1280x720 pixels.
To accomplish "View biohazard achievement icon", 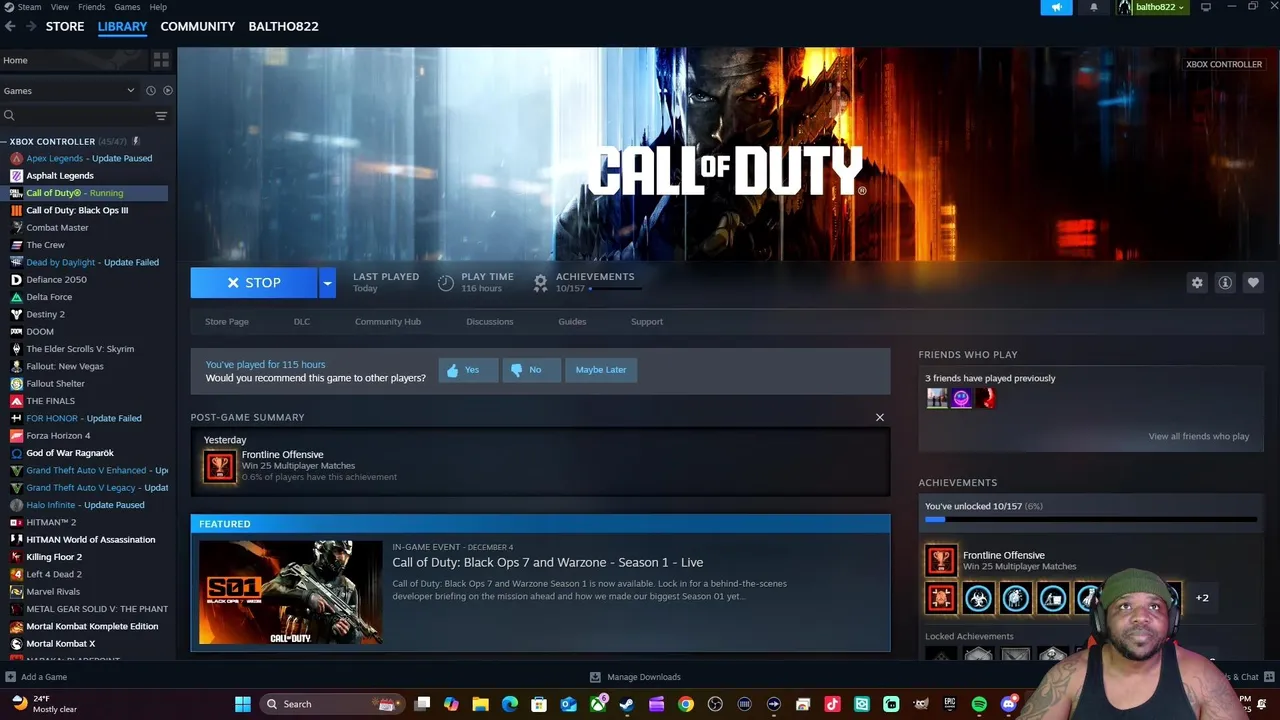I will pyautogui.click(x=979, y=598).
